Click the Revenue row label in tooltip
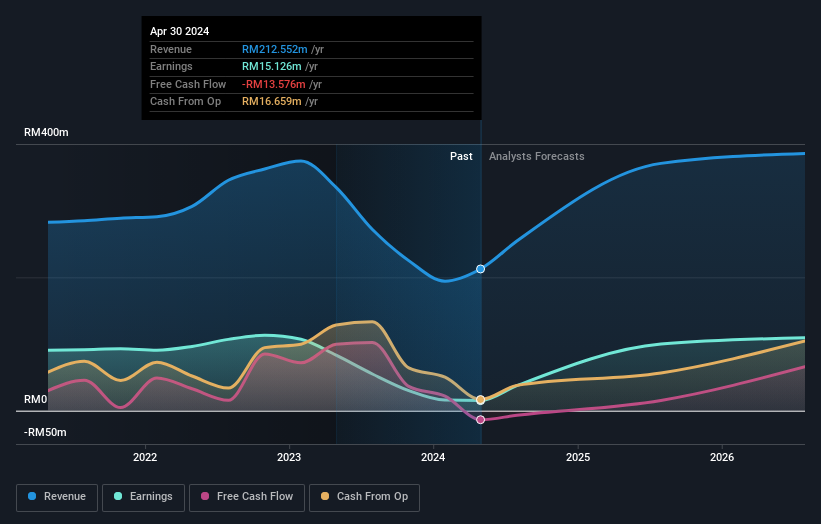This screenshot has height=524, width=821. 171,49
